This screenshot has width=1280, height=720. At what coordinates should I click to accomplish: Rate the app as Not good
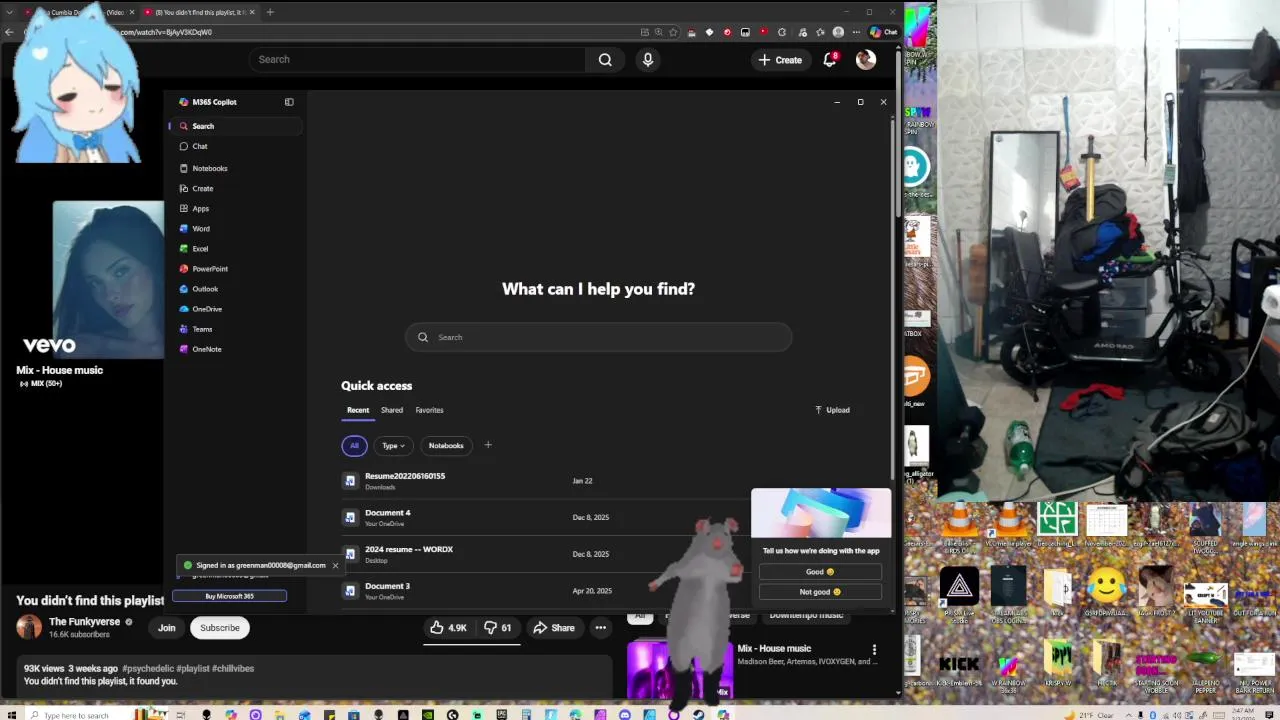[820, 592]
